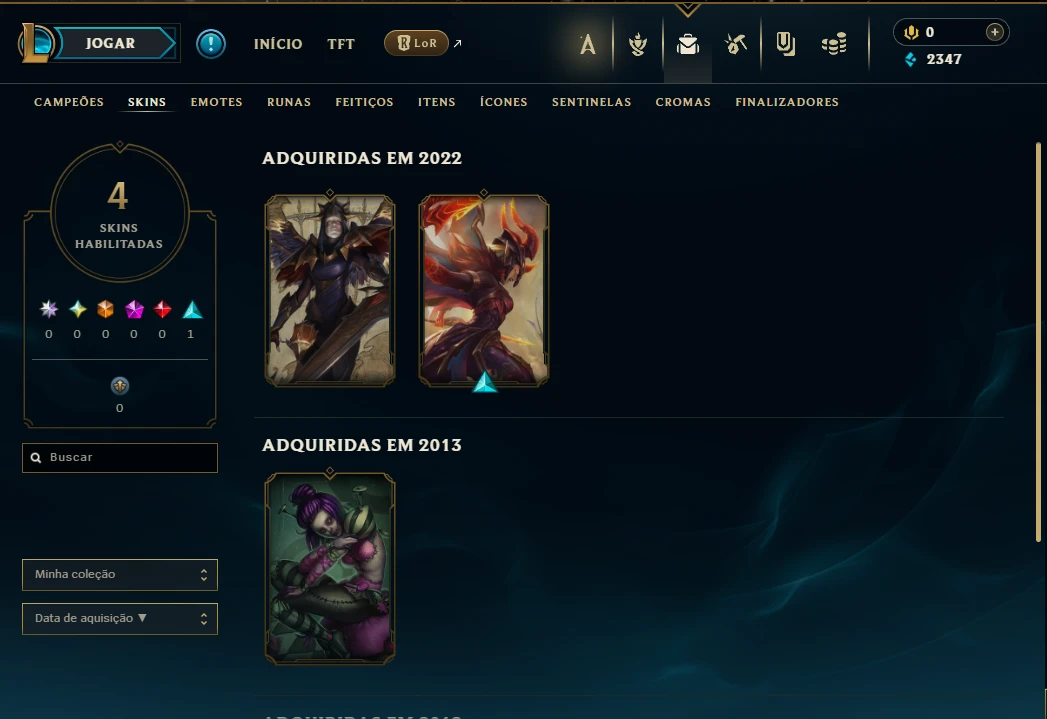Add Riot Points with plus button

point(994,32)
